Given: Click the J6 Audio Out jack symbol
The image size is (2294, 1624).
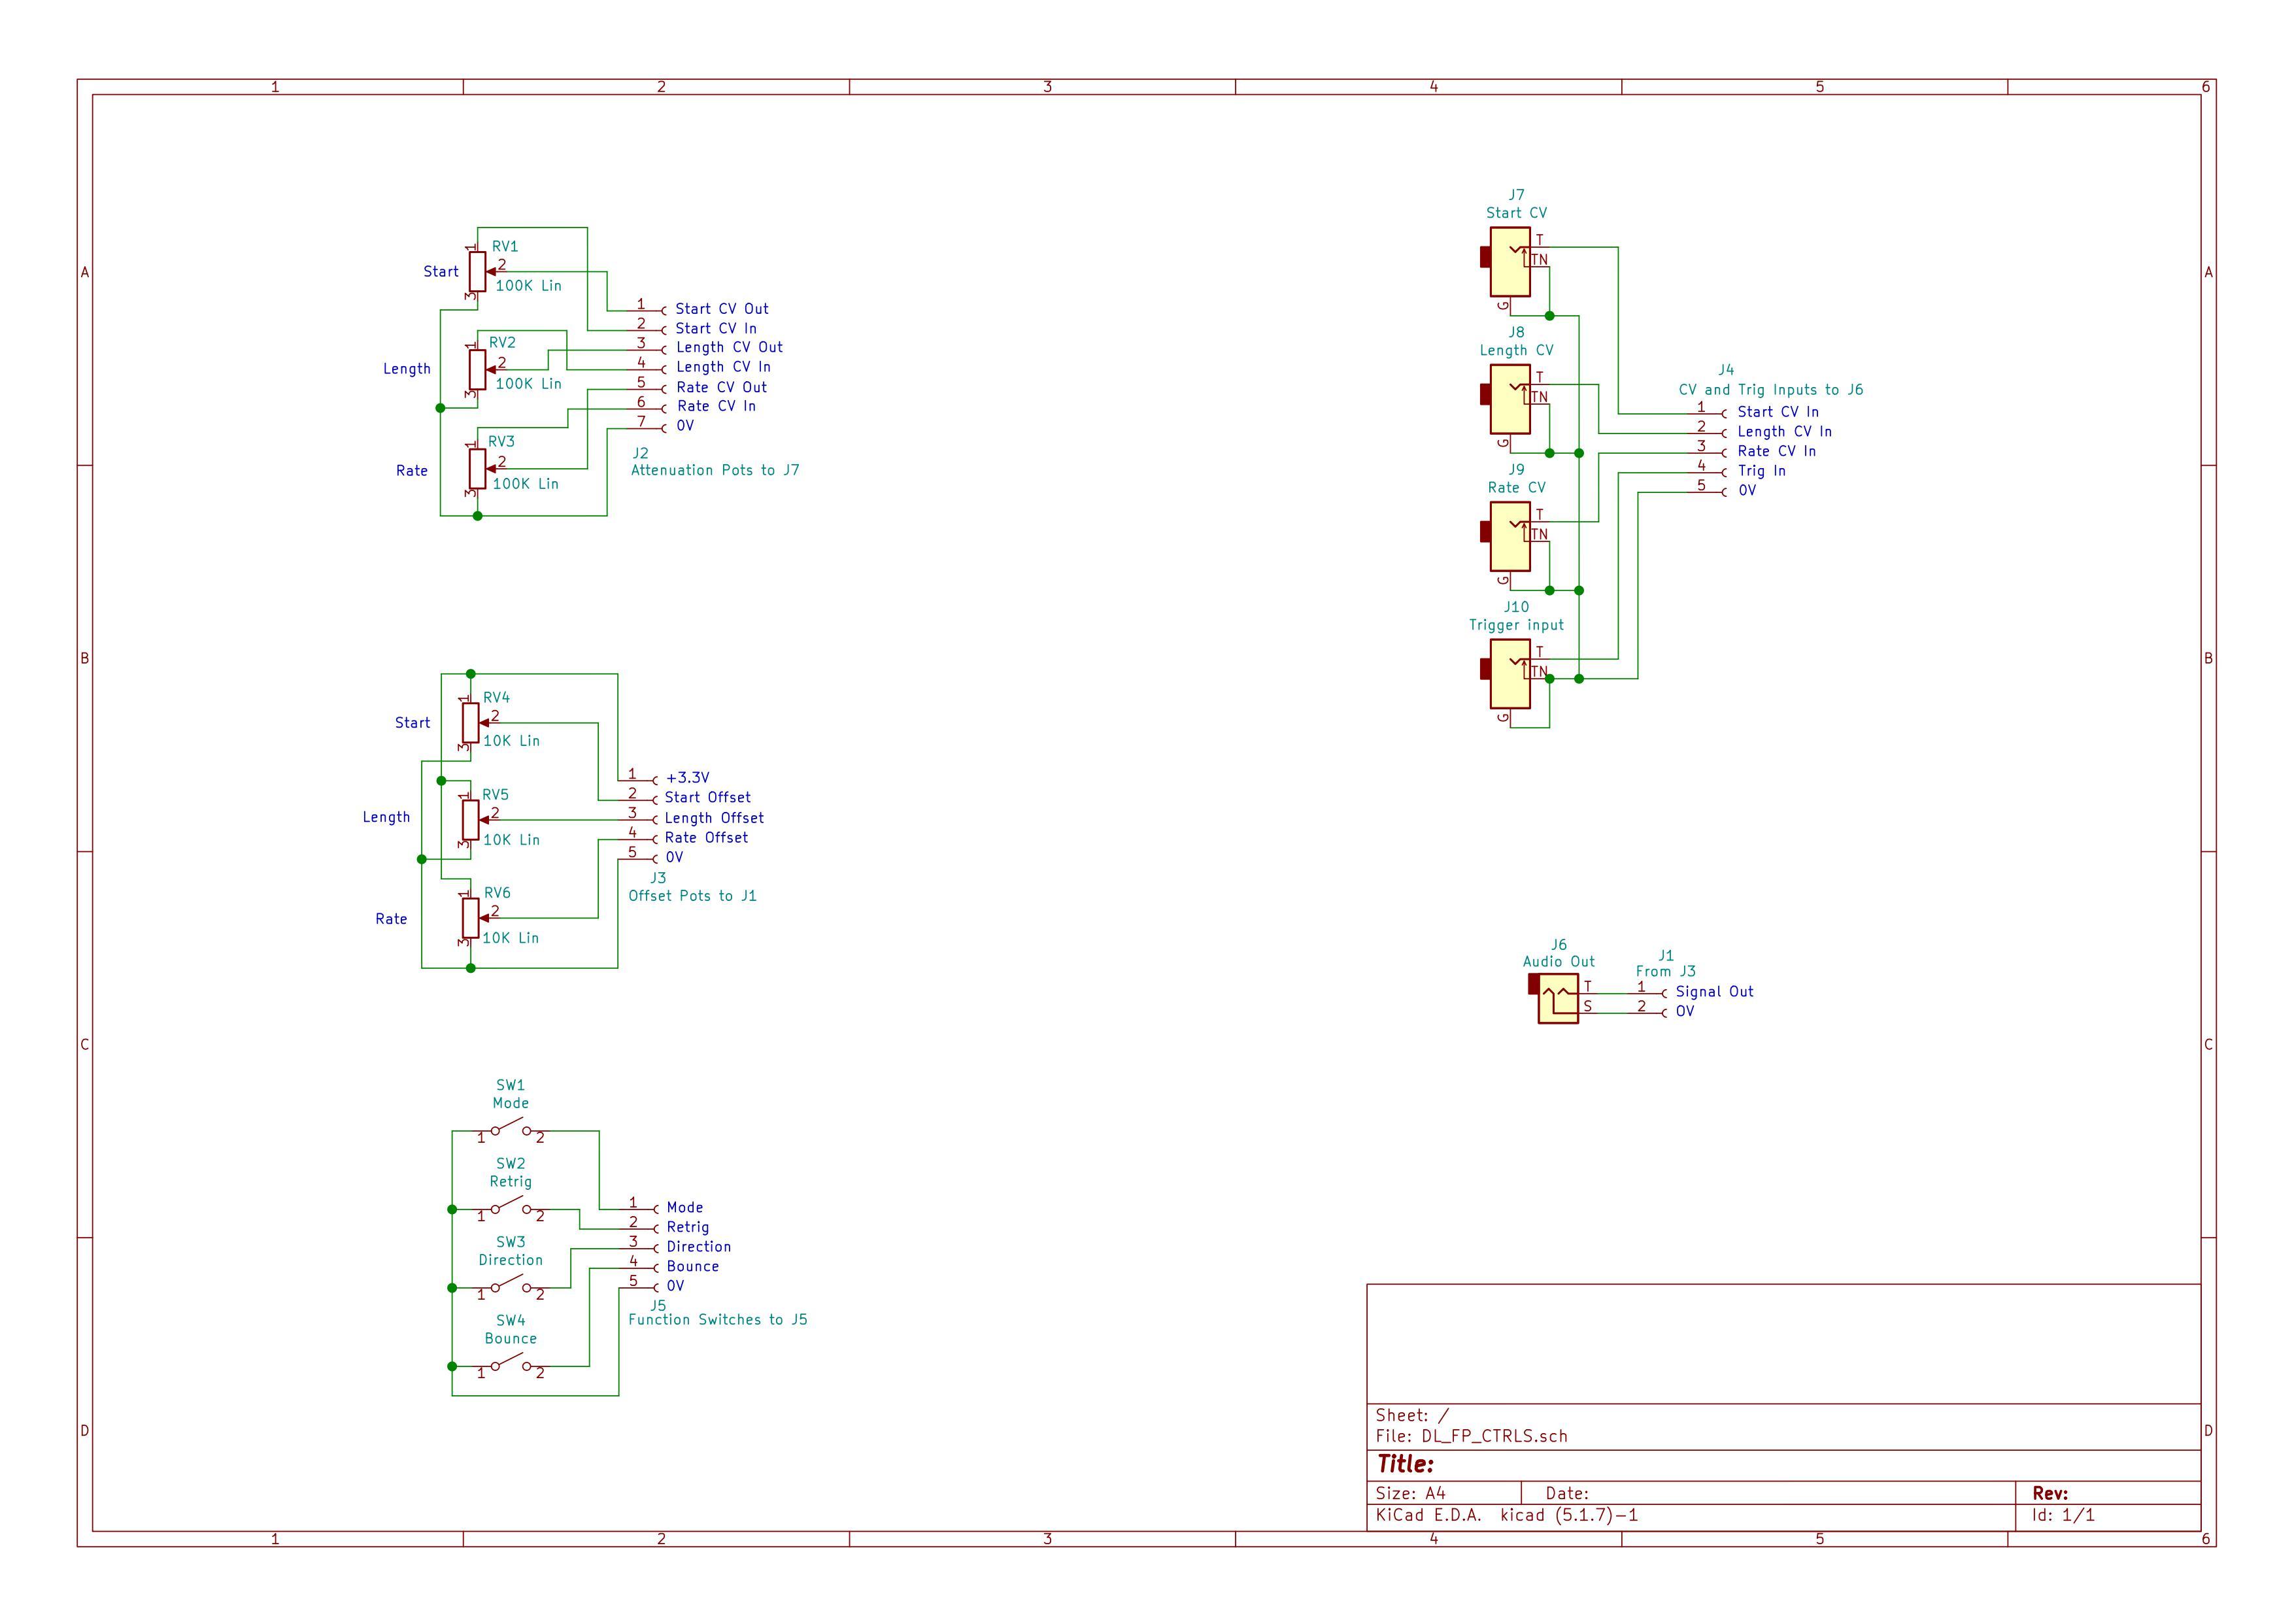Looking at the screenshot, I should (1557, 998).
